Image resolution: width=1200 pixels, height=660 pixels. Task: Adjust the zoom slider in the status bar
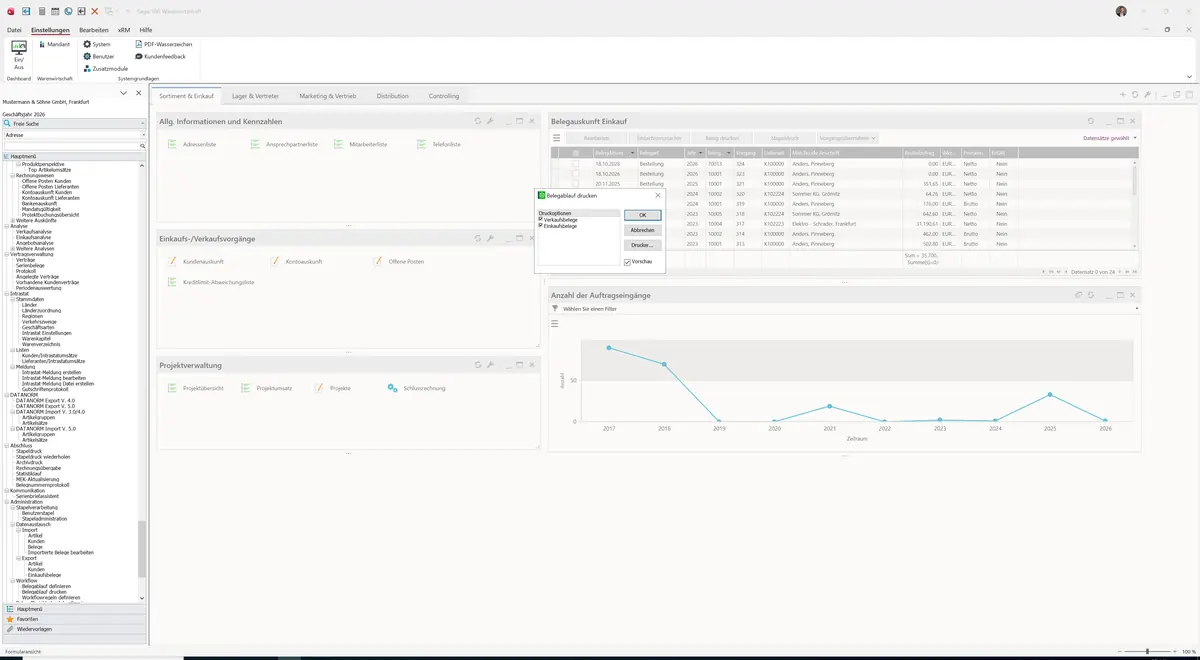tap(1147, 651)
